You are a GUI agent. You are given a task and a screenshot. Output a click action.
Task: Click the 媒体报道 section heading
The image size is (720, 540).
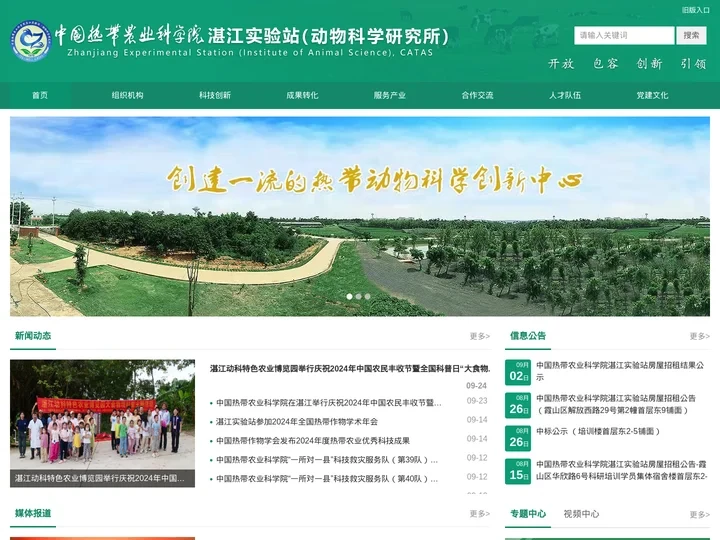pos(33,513)
